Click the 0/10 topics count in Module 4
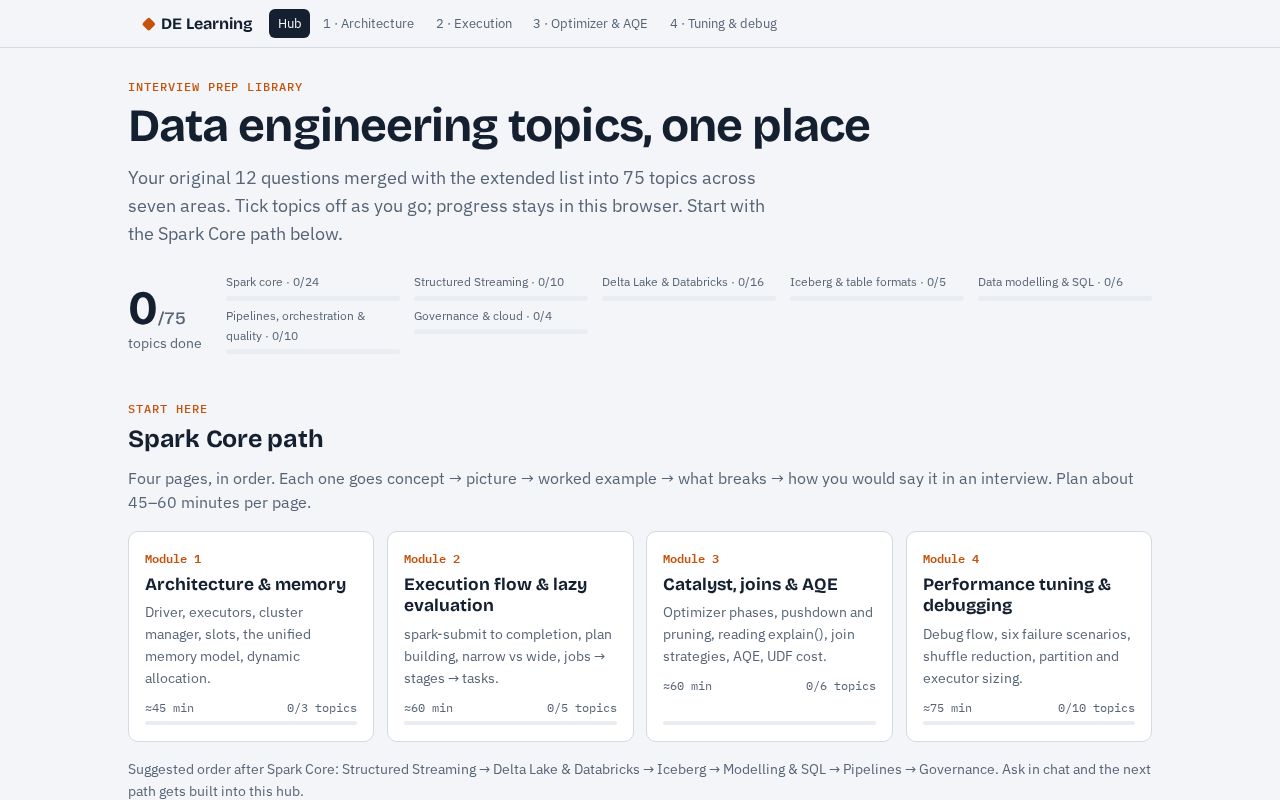The image size is (1280, 800). (1096, 708)
